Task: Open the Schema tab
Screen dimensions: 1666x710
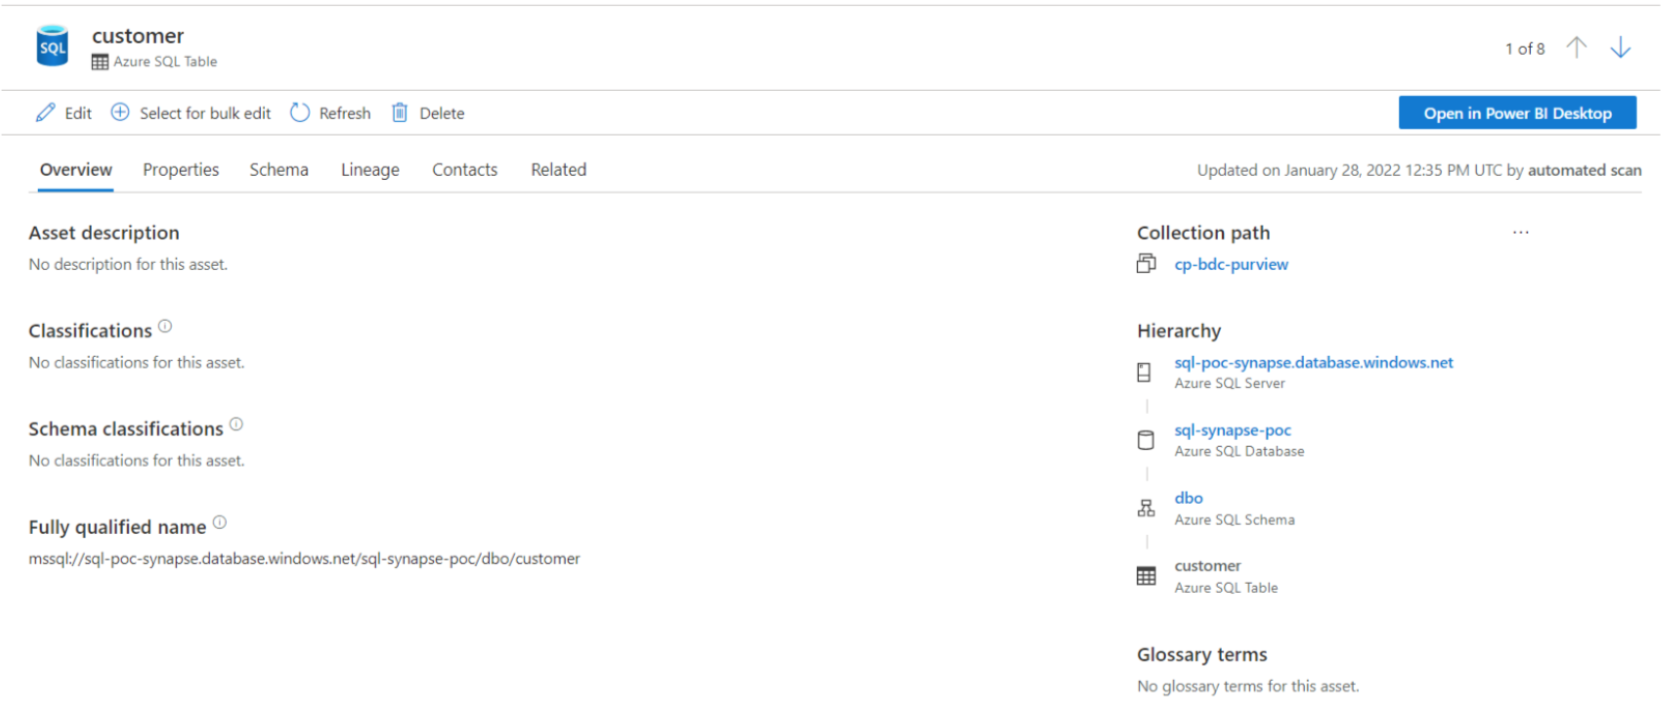Action: click(279, 170)
